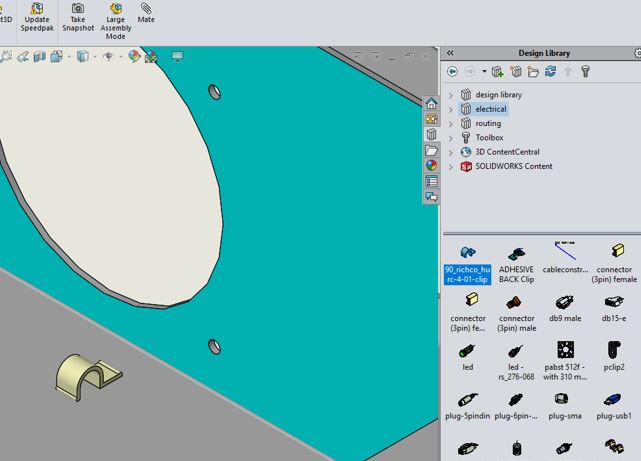Screen dimensions: 641x461
Task: Select the plug-5pindin part
Action: [x=468, y=406]
